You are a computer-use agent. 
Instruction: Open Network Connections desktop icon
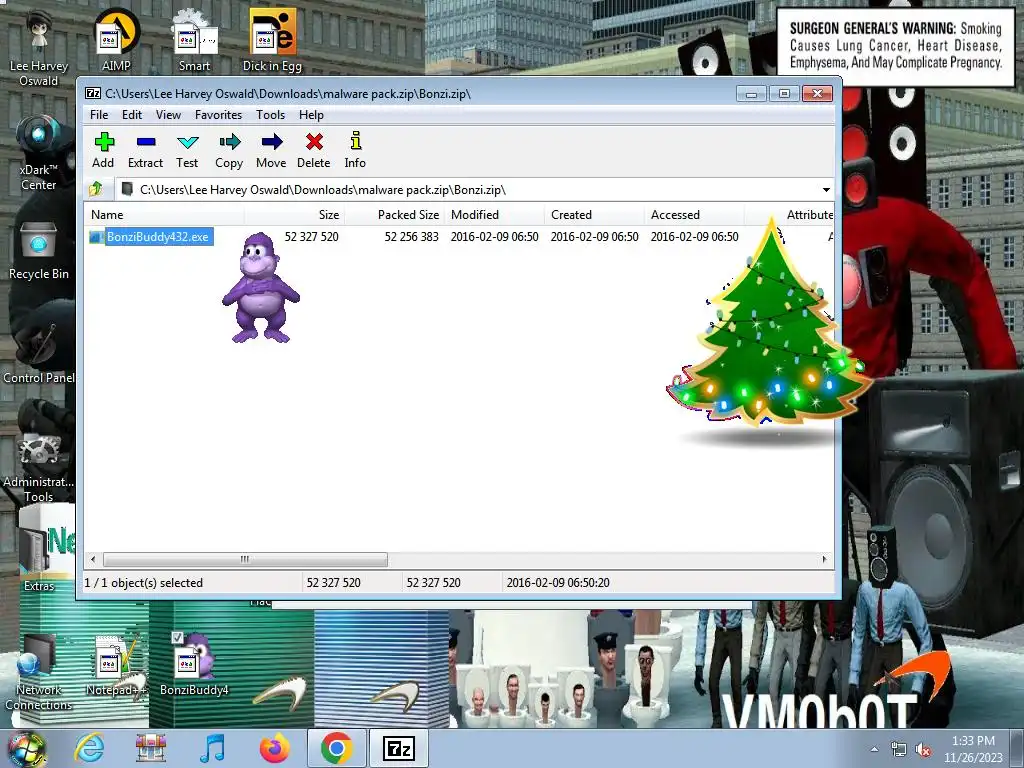pos(39,673)
